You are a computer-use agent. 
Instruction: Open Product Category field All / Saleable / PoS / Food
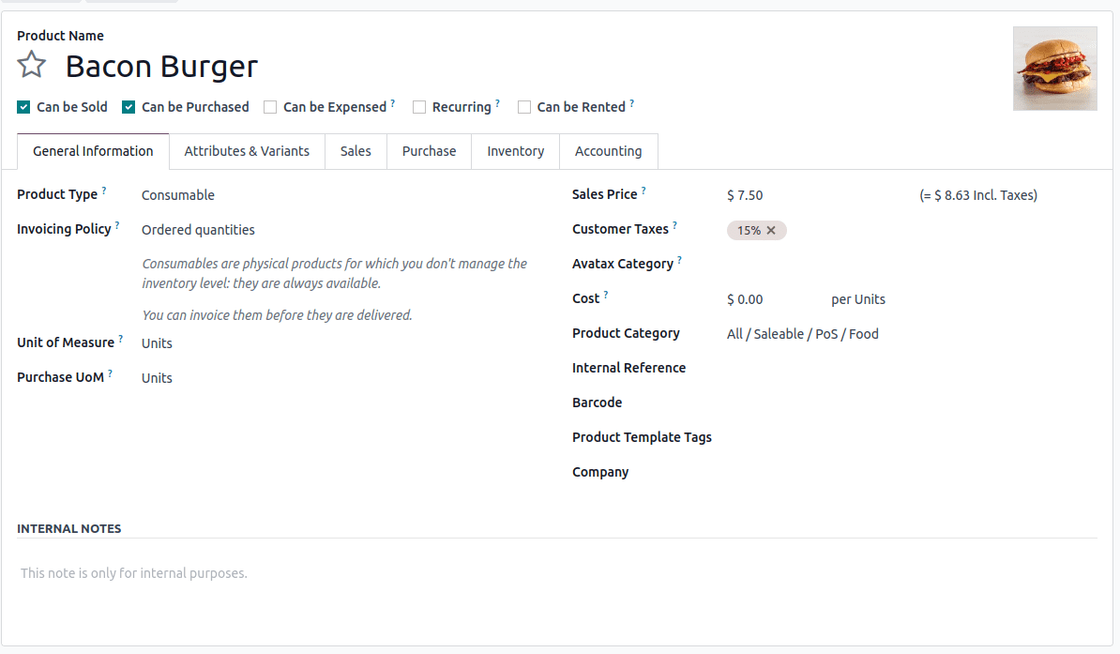point(911,334)
